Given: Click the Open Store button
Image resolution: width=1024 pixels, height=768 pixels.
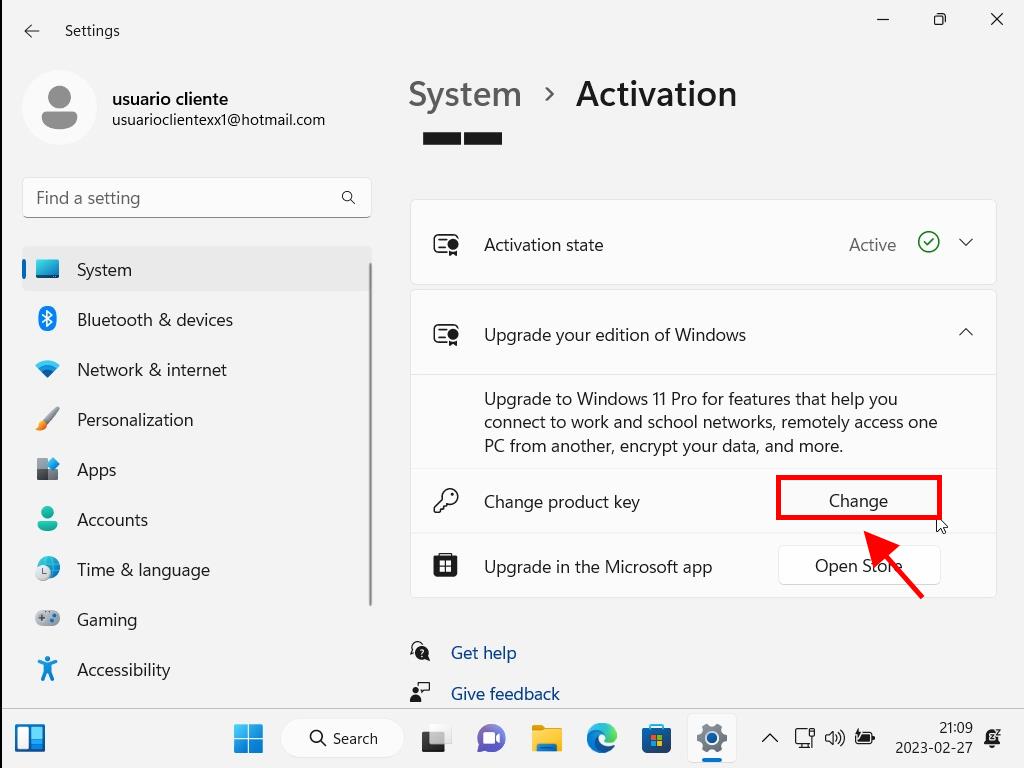Looking at the screenshot, I should tap(858, 566).
